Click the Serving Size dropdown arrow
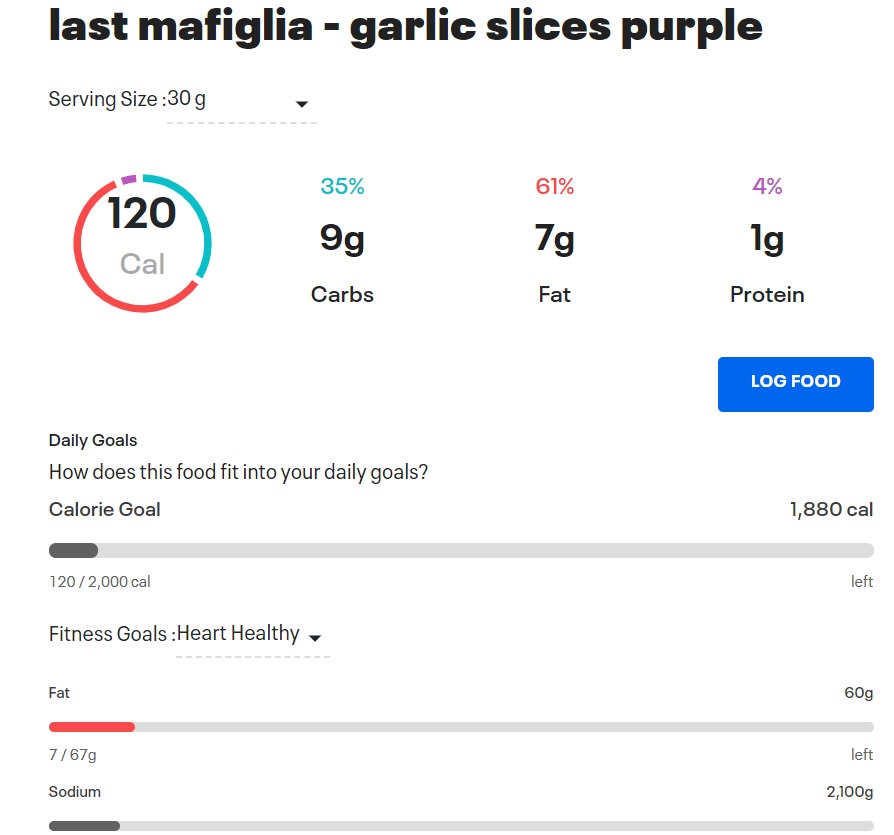Viewport: 894px width, 835px height. tap(301, 104)
